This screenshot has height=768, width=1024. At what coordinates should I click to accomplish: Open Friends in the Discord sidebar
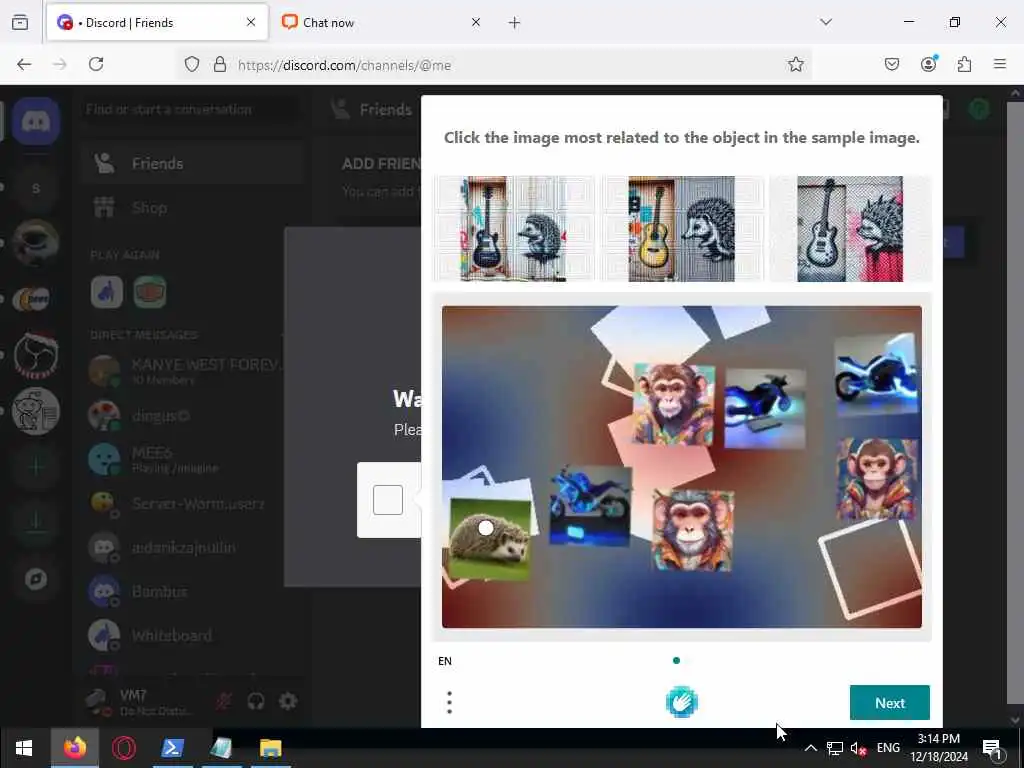click(x=191, y=163)
